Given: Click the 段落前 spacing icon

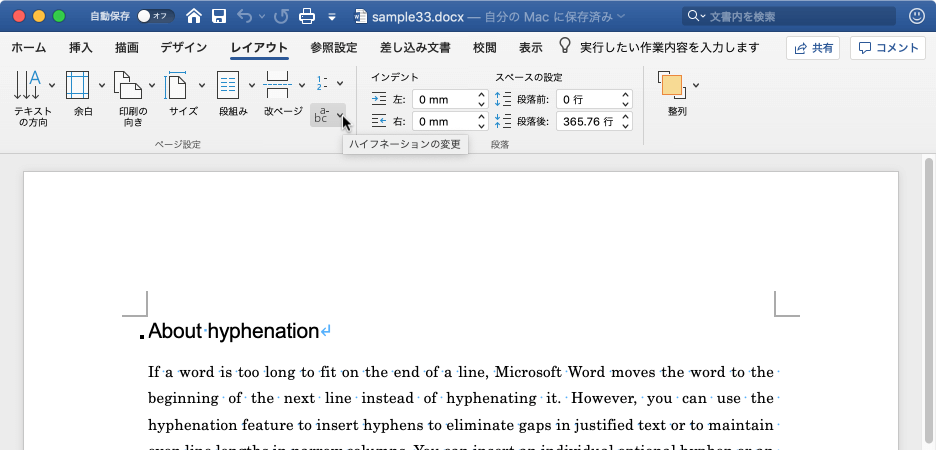Looking at the screenshot, I should (x=503, y=100).
